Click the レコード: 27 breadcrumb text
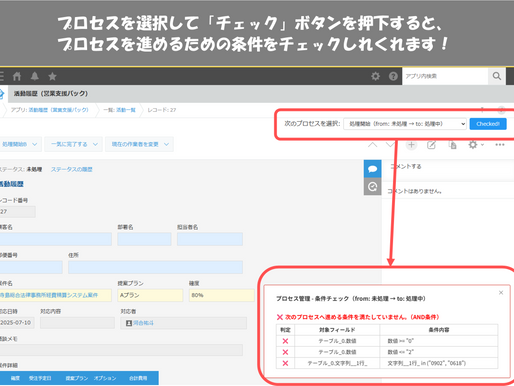The width and height of the screenshot is (514, 386). click(162, 110)
